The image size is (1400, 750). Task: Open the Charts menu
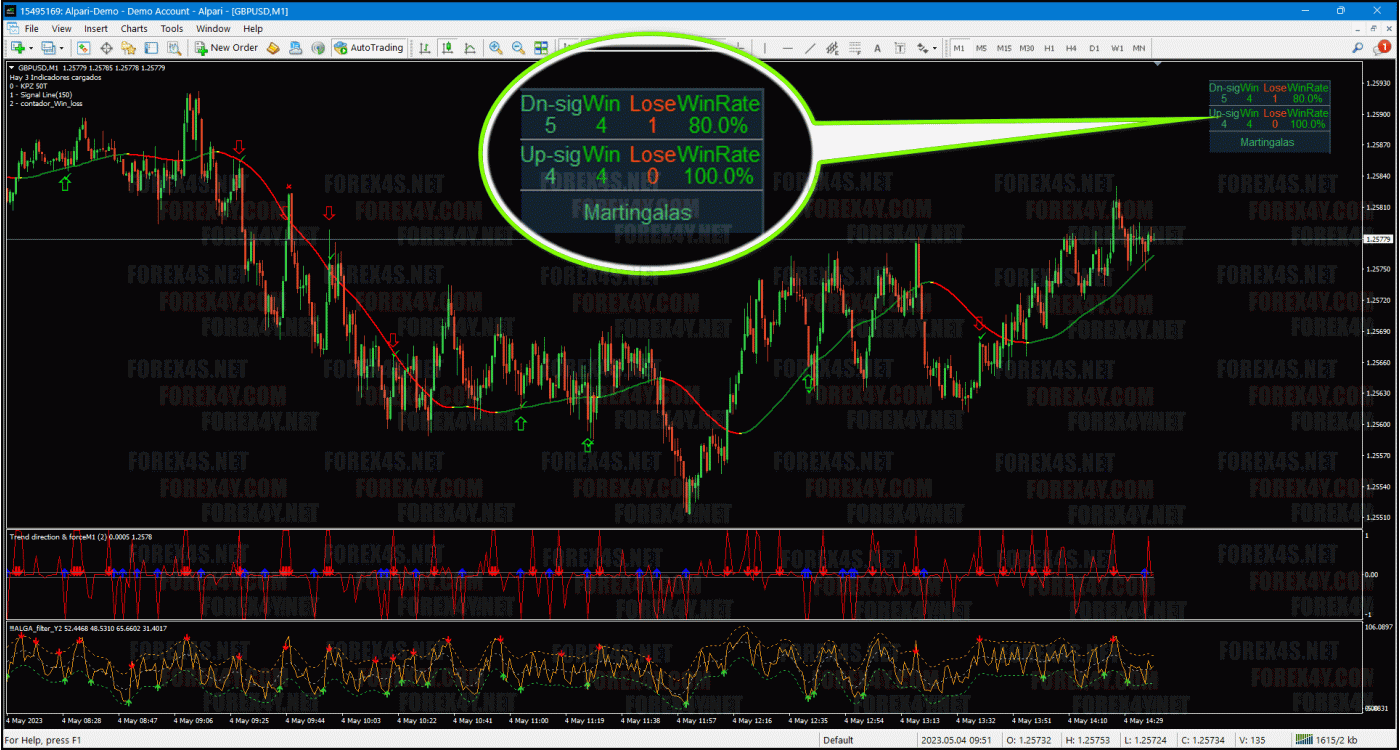[134, 29]
